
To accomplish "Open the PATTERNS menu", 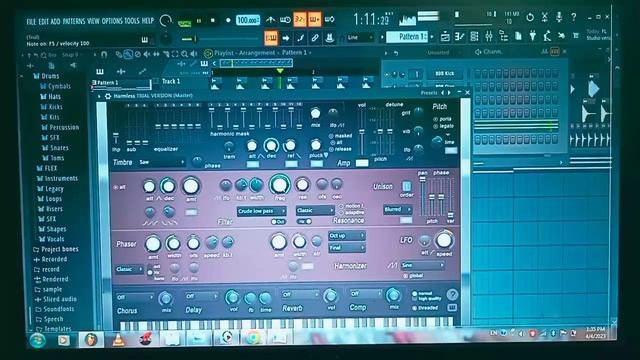I will (x=74, y=21).
